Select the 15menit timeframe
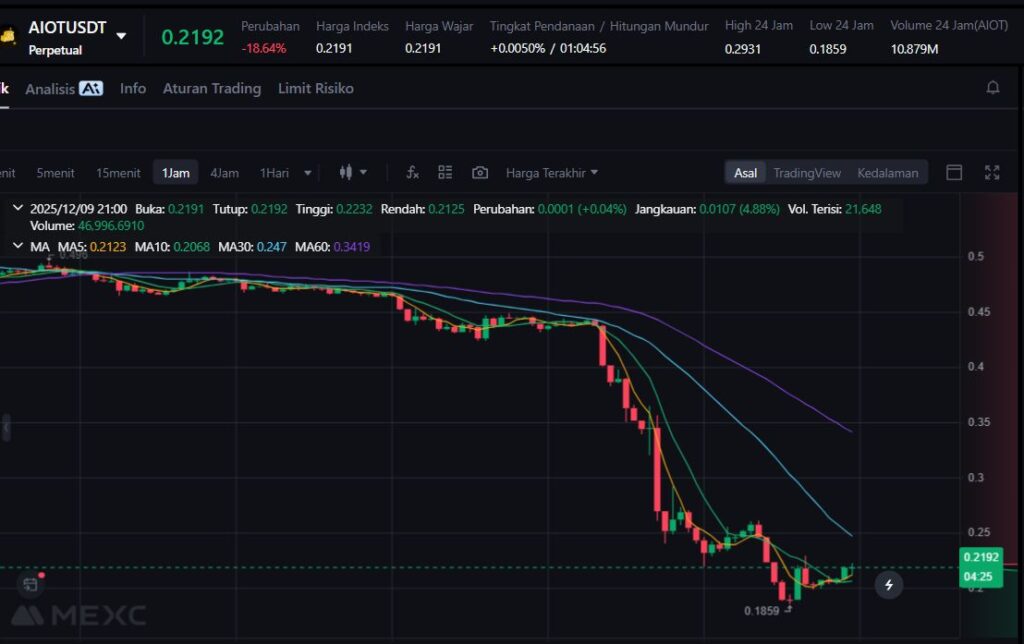Viewport: 1024px width, 644px height. (x=118, y=173)
